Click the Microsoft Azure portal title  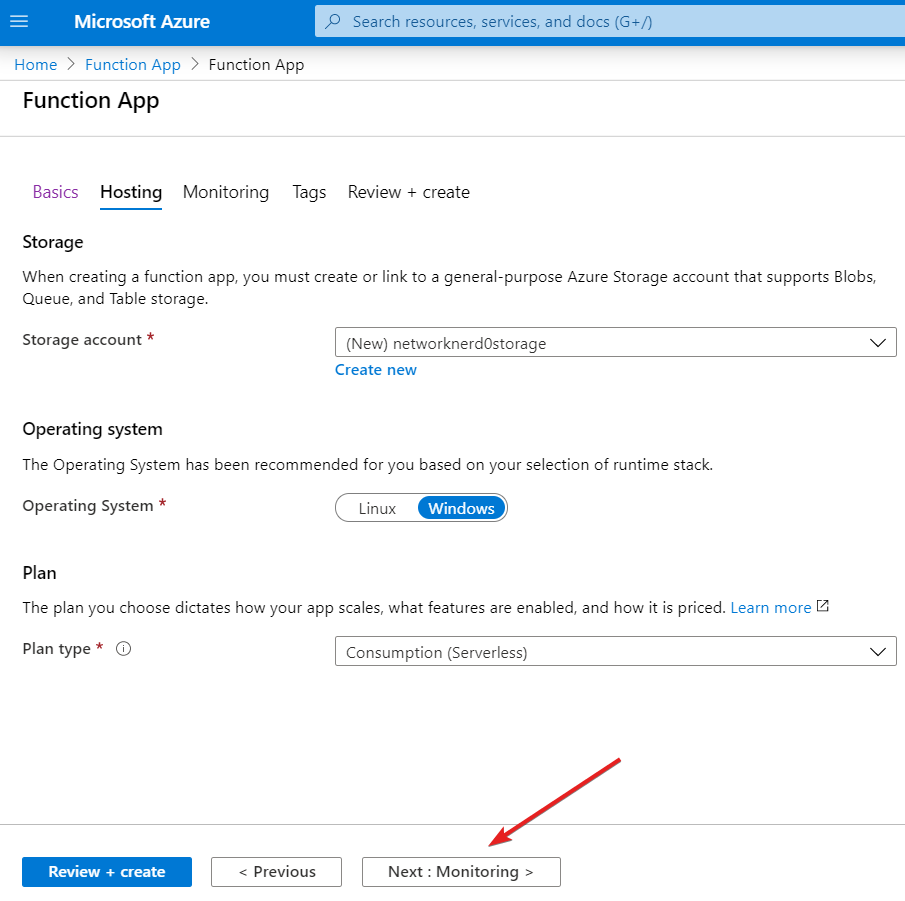[142, 21]
